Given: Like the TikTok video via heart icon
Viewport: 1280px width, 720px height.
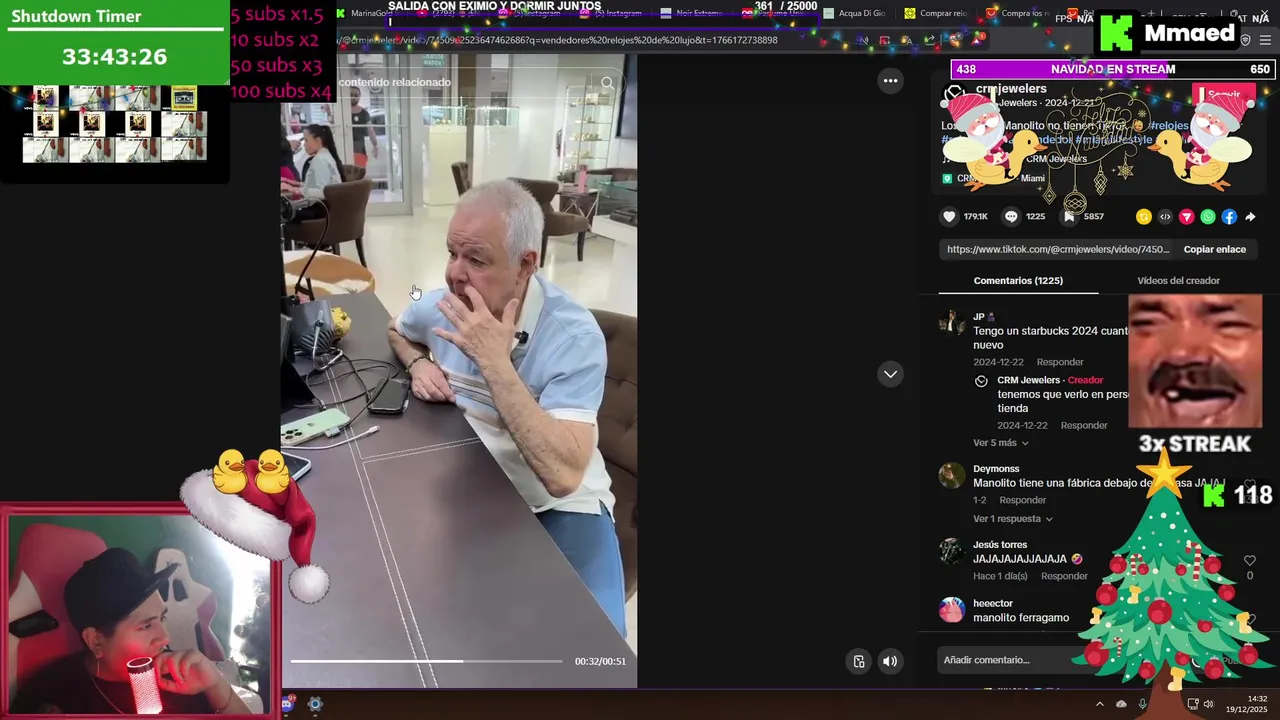Looking at the screenshot, I should [x=949, y=216].
